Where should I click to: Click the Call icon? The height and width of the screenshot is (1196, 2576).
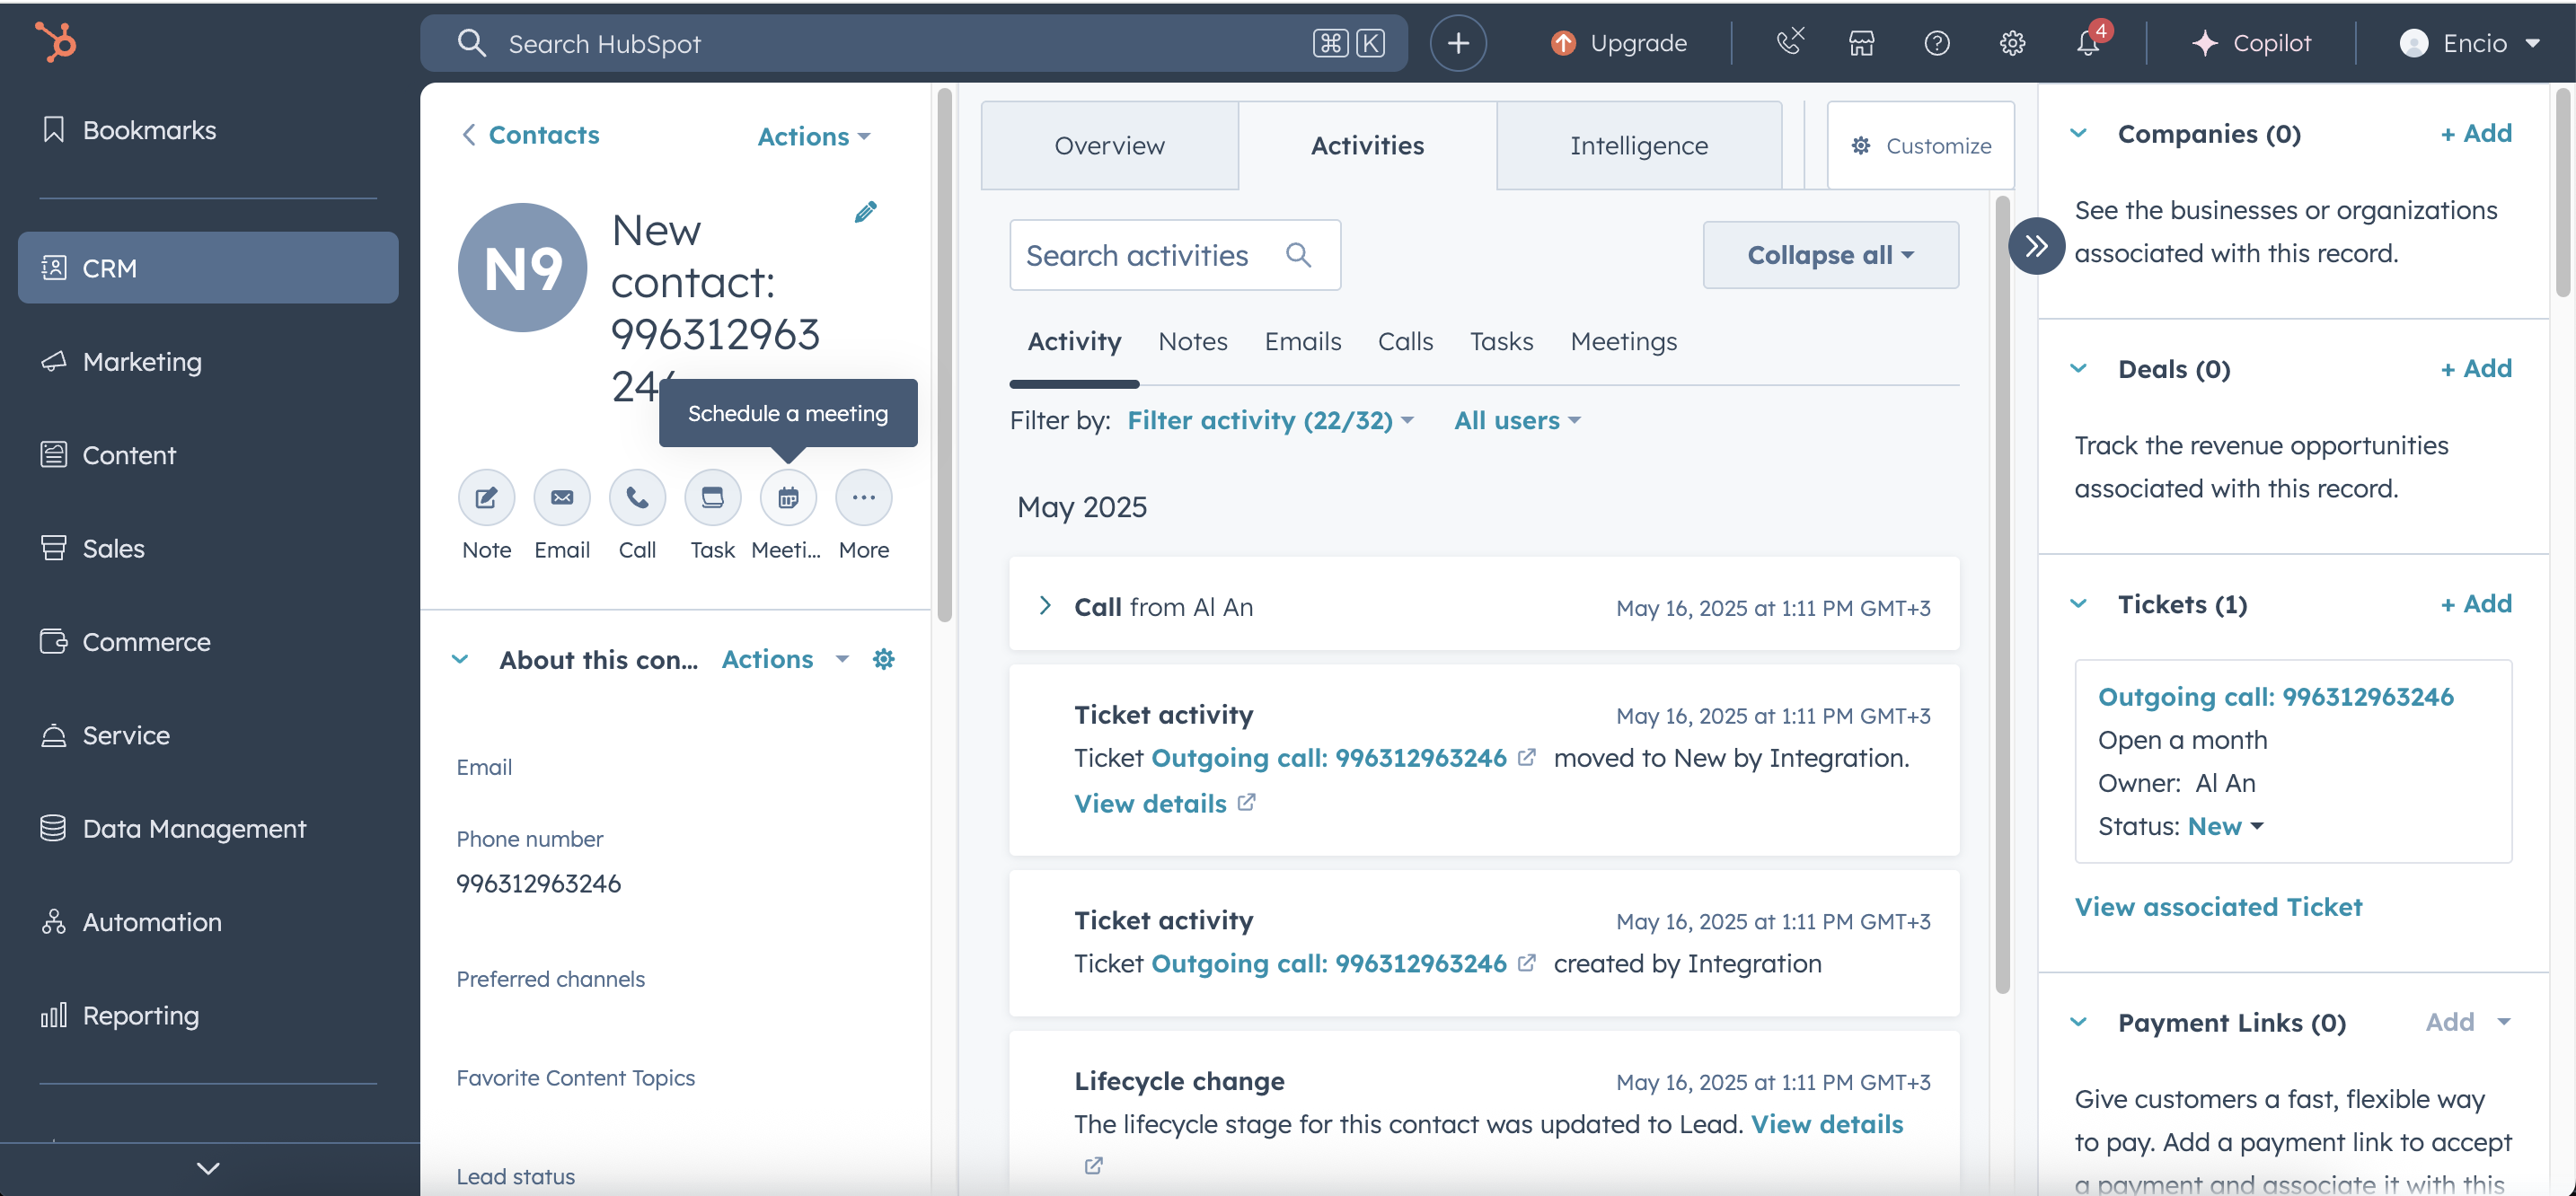pos(637,497)
